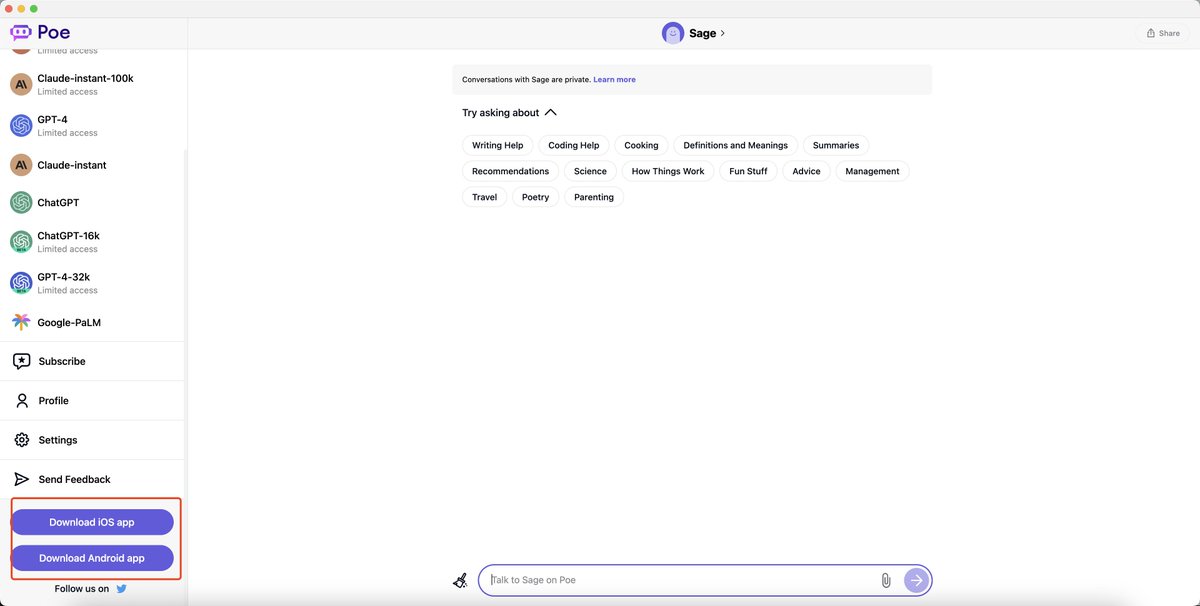This screenshot has width=1200, height=606.
Task: Select the Writing Help suggestion
Action: click(498, 145)
